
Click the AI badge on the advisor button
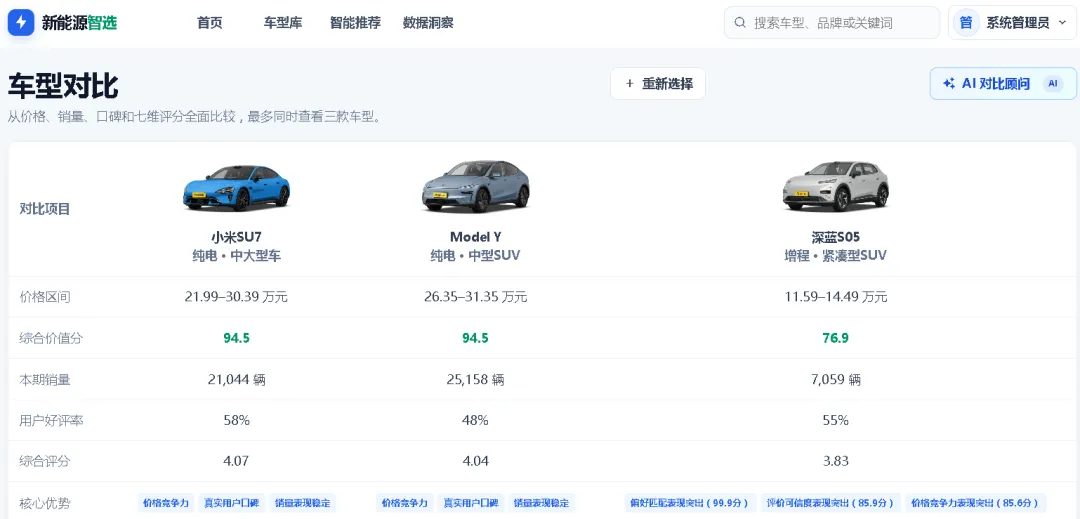click(1052, 83)
